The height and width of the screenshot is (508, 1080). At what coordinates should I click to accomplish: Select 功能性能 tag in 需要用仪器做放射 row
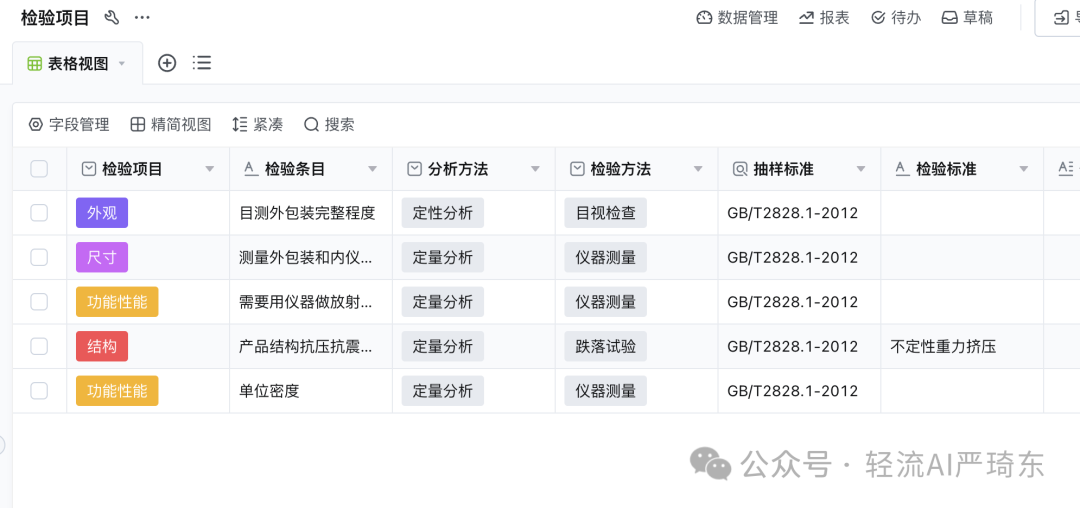[117, 301]
